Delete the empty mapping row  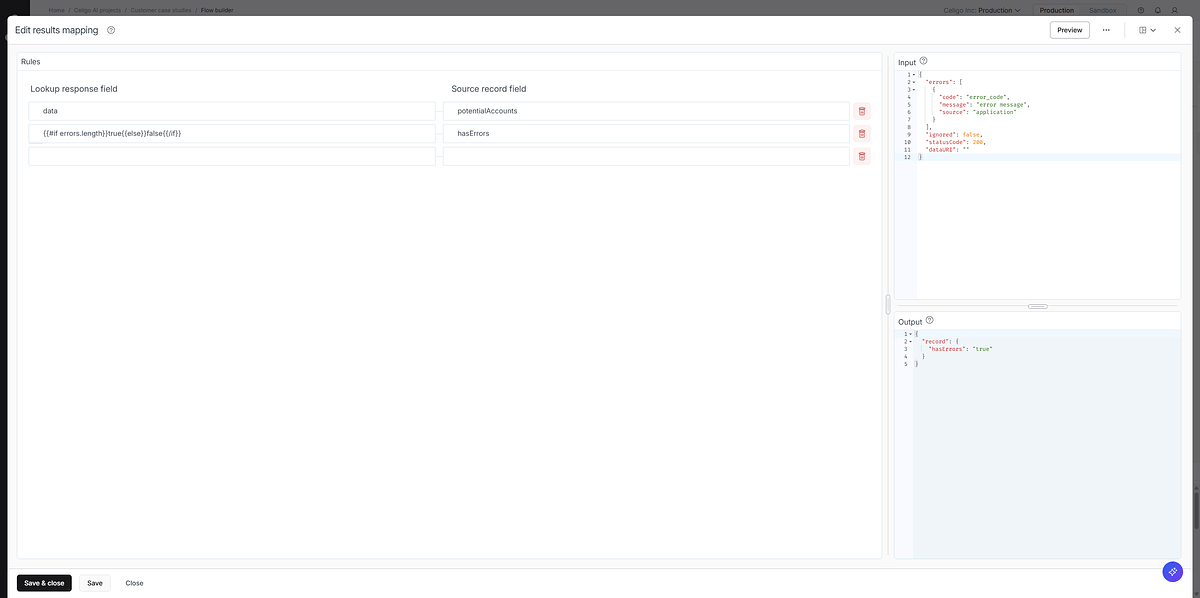tap(862, 155)
